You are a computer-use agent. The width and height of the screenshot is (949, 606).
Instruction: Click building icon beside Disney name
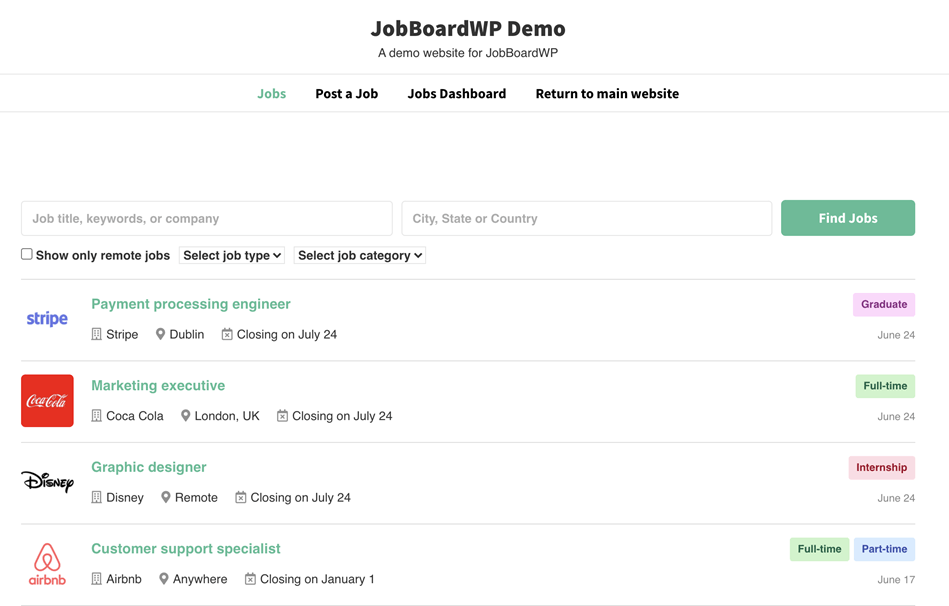coord(96,498)
